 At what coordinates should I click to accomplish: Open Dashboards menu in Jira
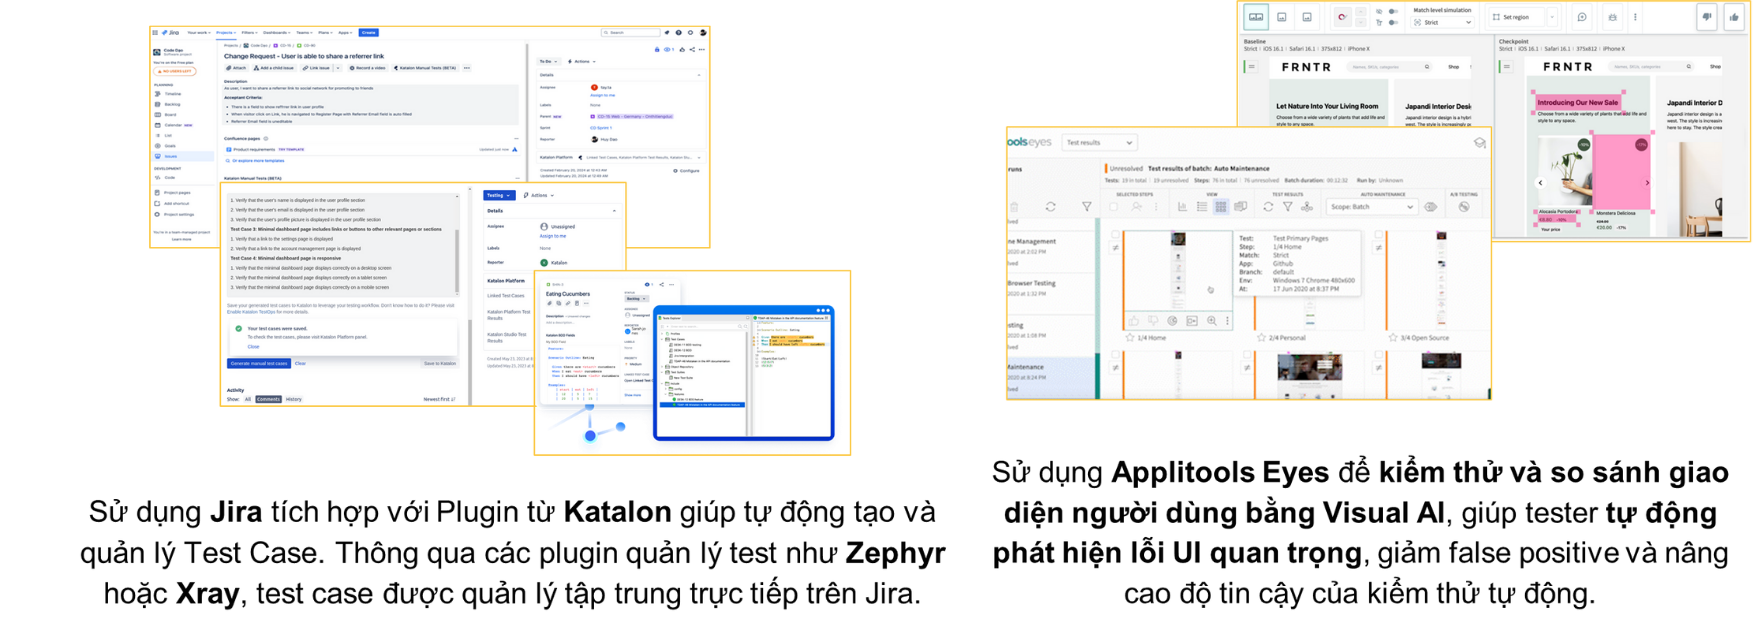[277, 32]
